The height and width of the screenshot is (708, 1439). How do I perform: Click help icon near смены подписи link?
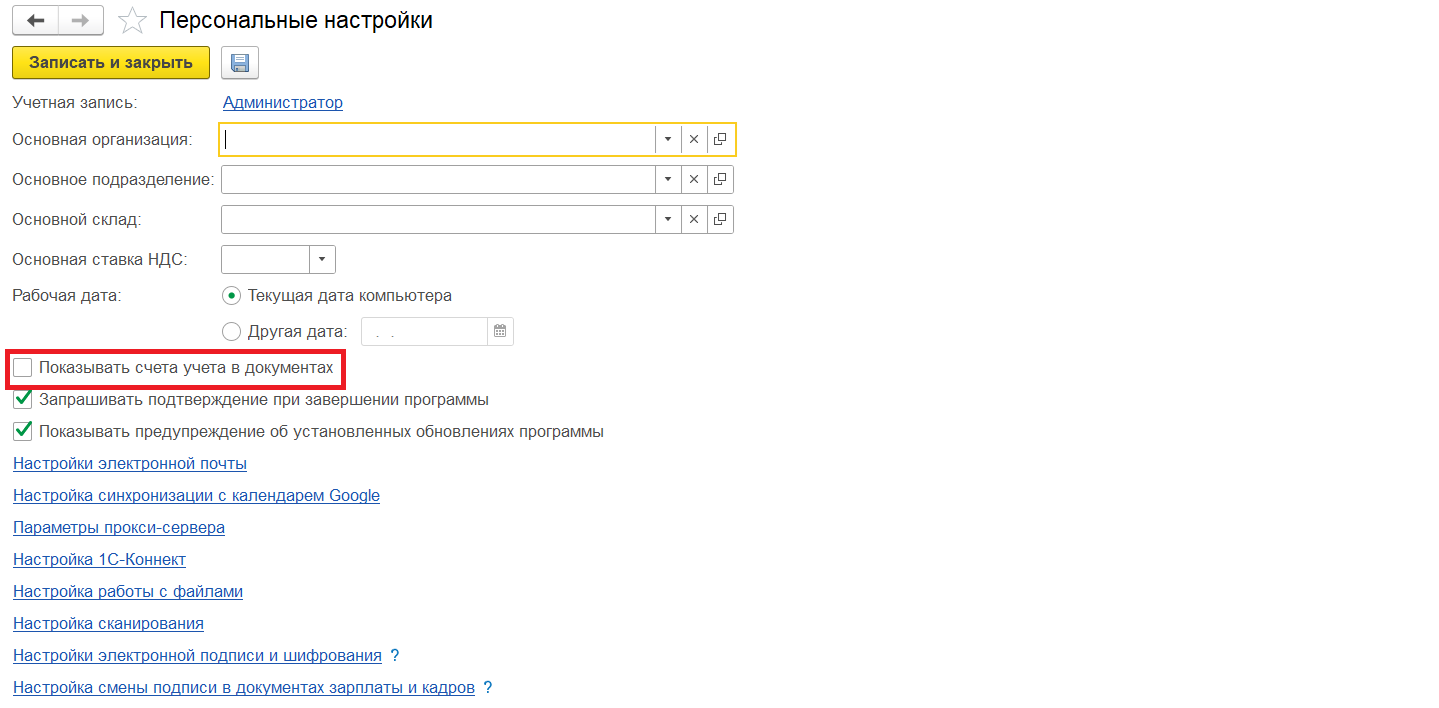(x=487, y=687)
